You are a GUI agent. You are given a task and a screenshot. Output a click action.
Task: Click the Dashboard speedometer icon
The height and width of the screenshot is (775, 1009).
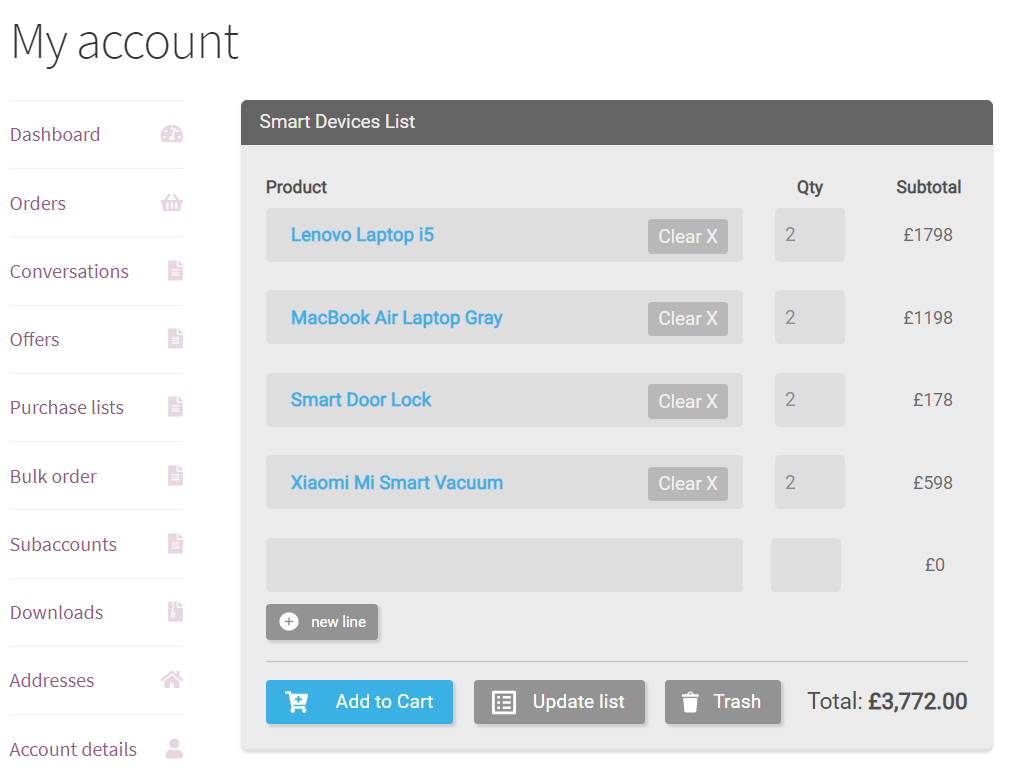click(172, 134)
